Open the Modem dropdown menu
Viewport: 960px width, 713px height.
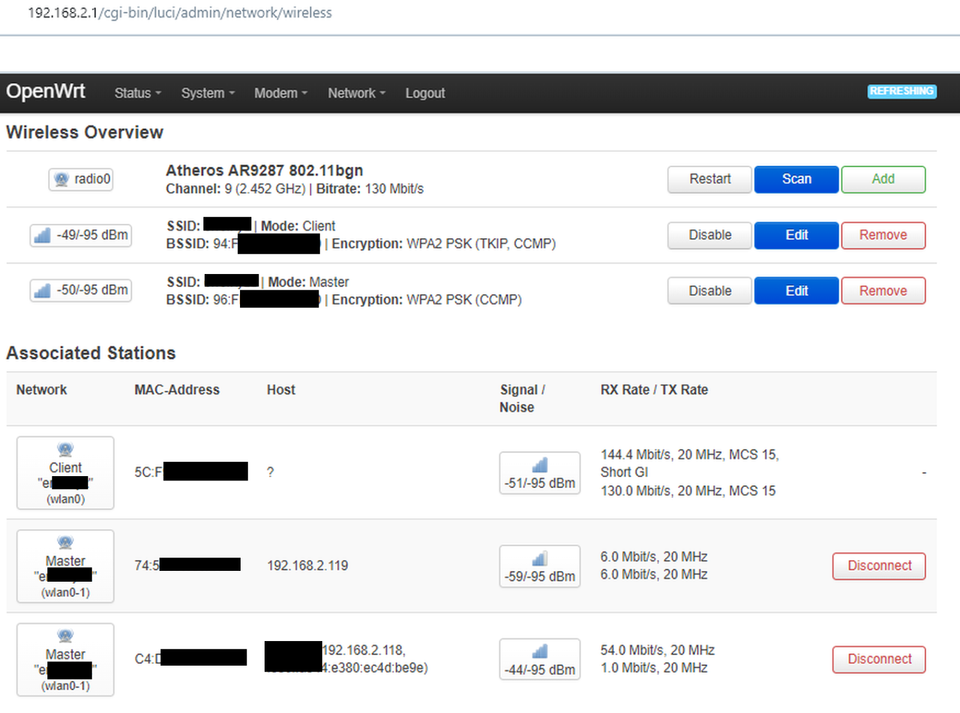[x=280, y=93]
